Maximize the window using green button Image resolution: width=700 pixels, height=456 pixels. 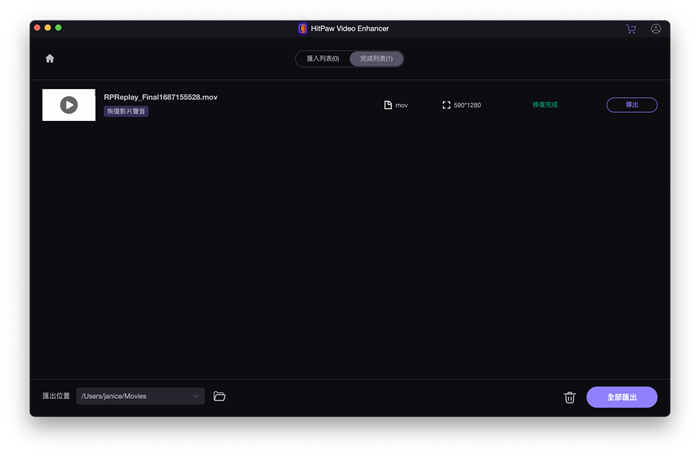(59, 28)
